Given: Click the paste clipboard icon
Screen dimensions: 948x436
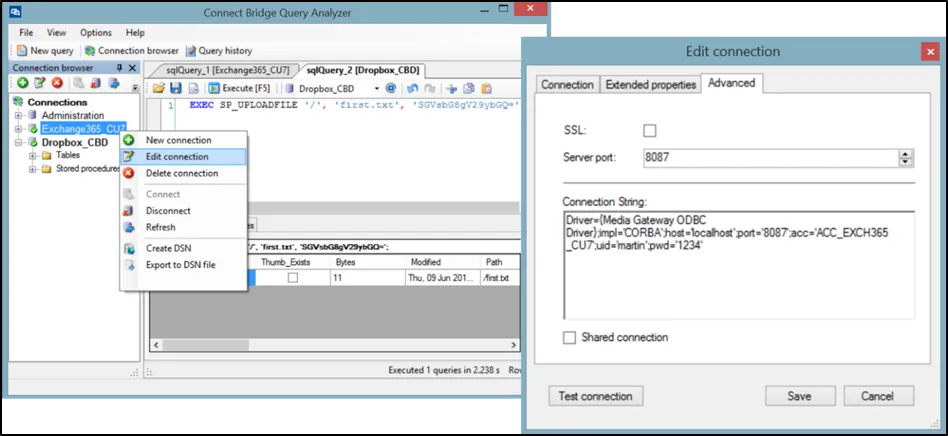Looking at the screenshot, I should pos(486,88).
